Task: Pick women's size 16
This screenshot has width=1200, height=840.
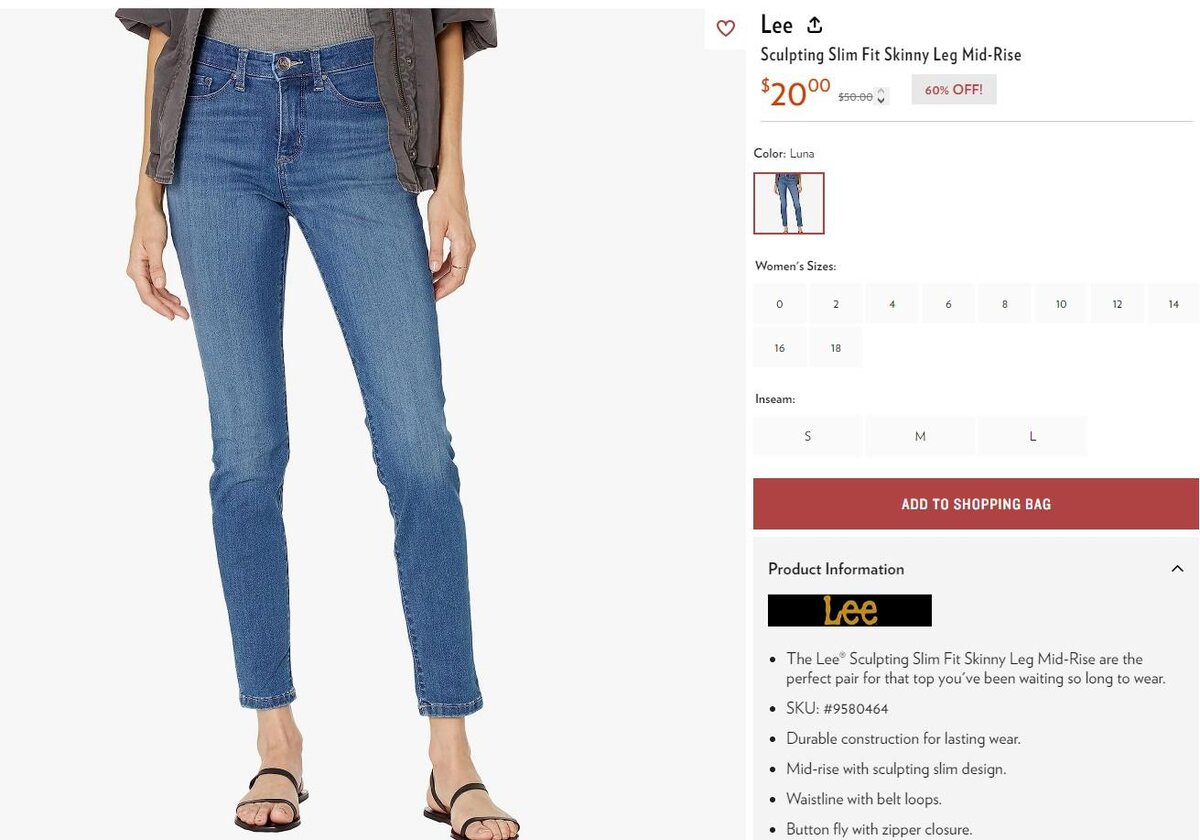Action: pyautogui.click(x=780, y=348)
